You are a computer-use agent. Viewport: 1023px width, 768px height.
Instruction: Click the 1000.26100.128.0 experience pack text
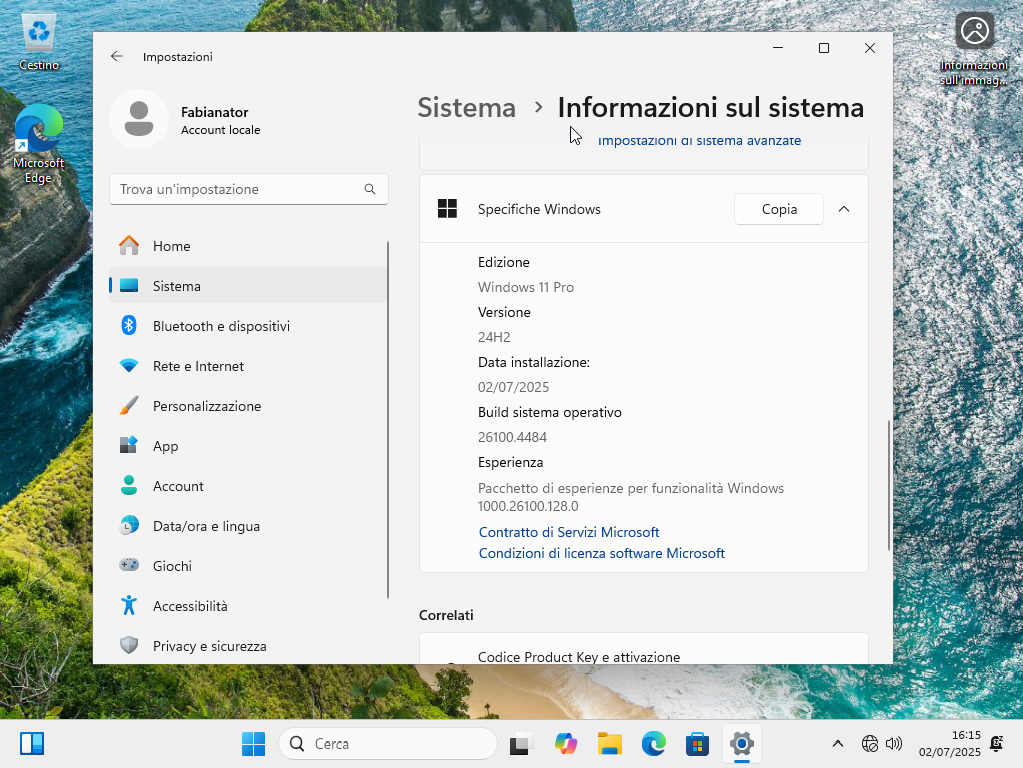528,506
